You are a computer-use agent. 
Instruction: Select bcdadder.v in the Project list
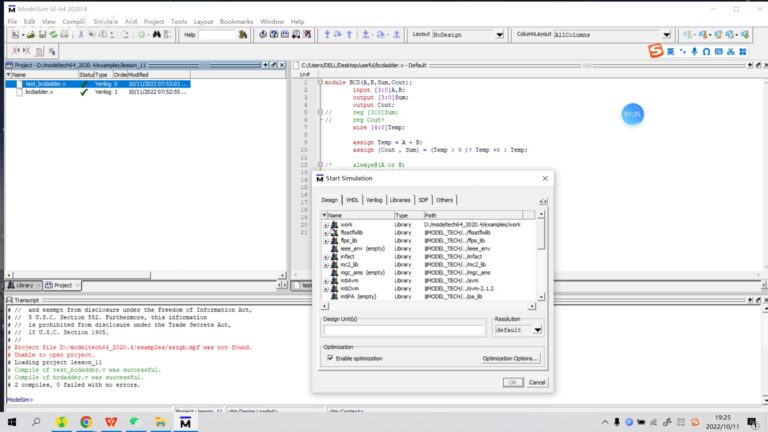(39, 92)
